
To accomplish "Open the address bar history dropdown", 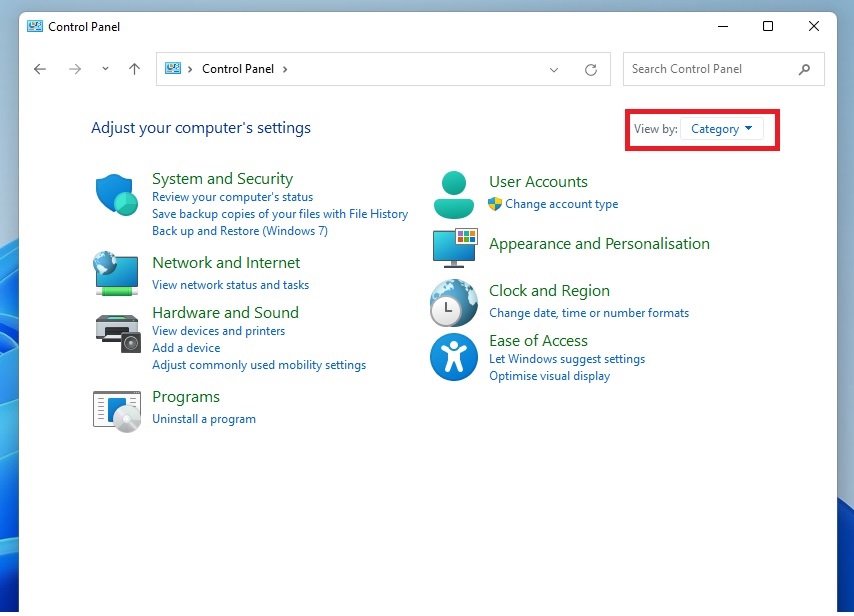I will click(x=554, y=70).
